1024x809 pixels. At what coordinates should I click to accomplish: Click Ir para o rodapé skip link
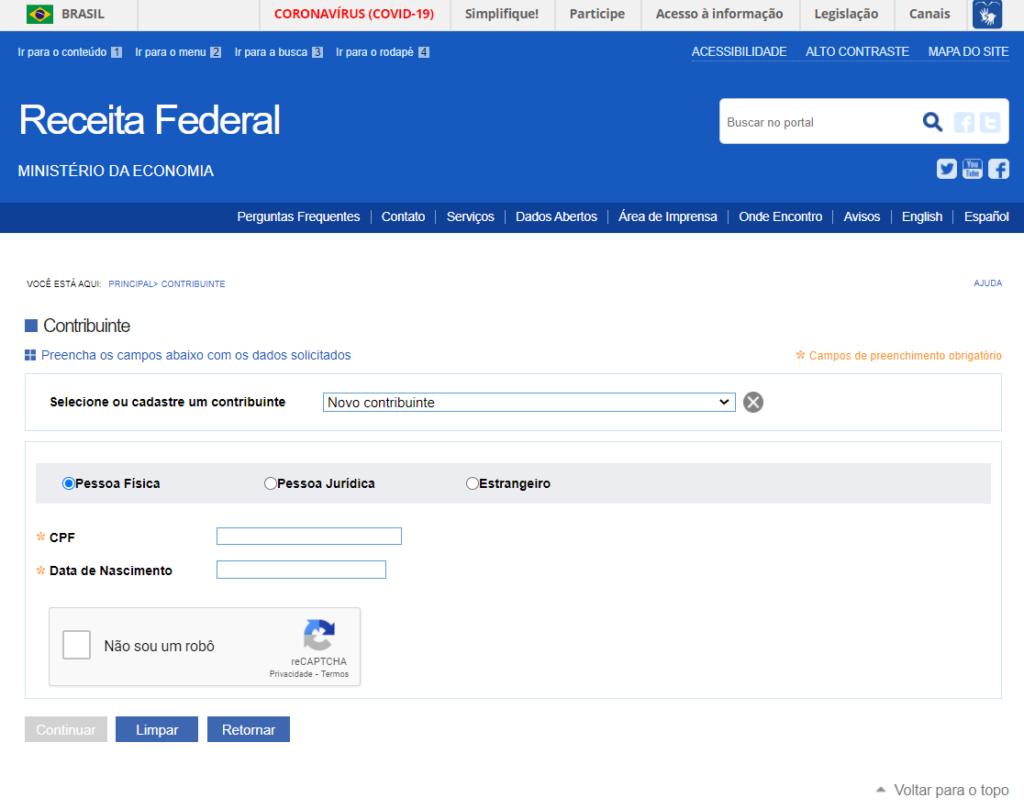click(382, 52)
